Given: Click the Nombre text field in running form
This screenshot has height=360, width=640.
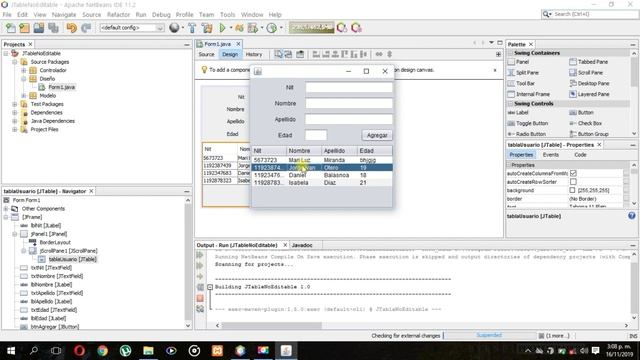Looking at the screenshot, I should (x=349, y=103).
